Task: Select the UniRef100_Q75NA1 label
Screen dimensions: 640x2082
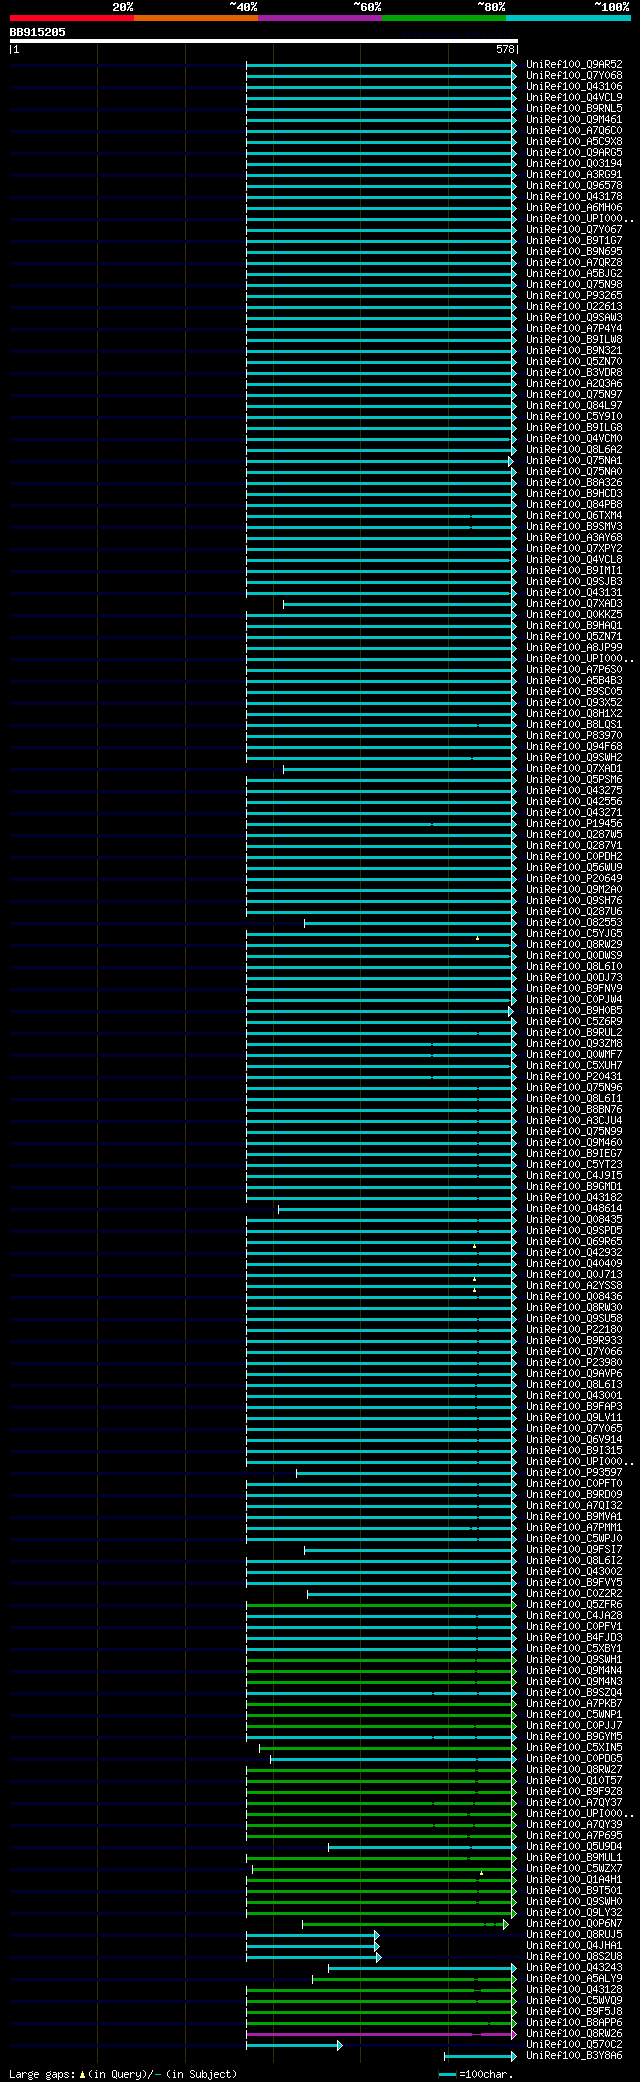Action: coord(574,460)
